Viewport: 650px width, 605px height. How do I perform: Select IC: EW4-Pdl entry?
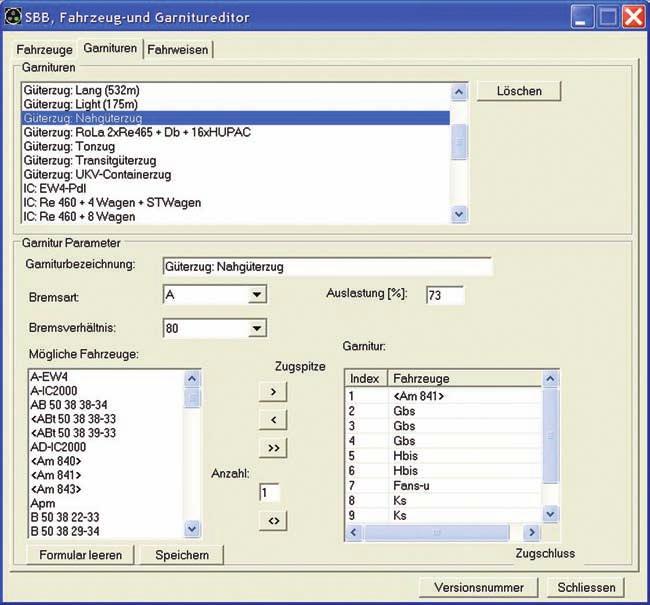click(235, 189)
